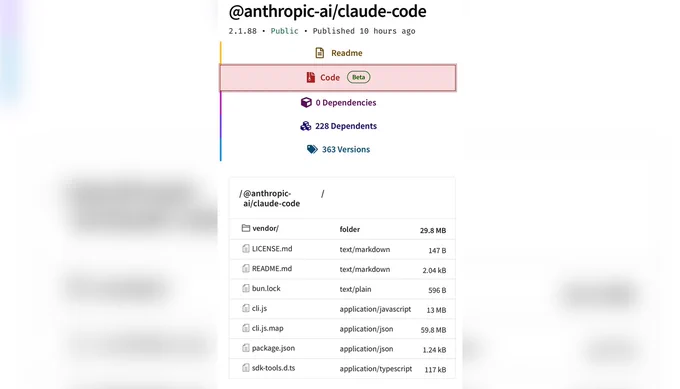The width and height of the screenshot is (680, 389).
Task: Open the Readme tab
Action: [338, 53]
